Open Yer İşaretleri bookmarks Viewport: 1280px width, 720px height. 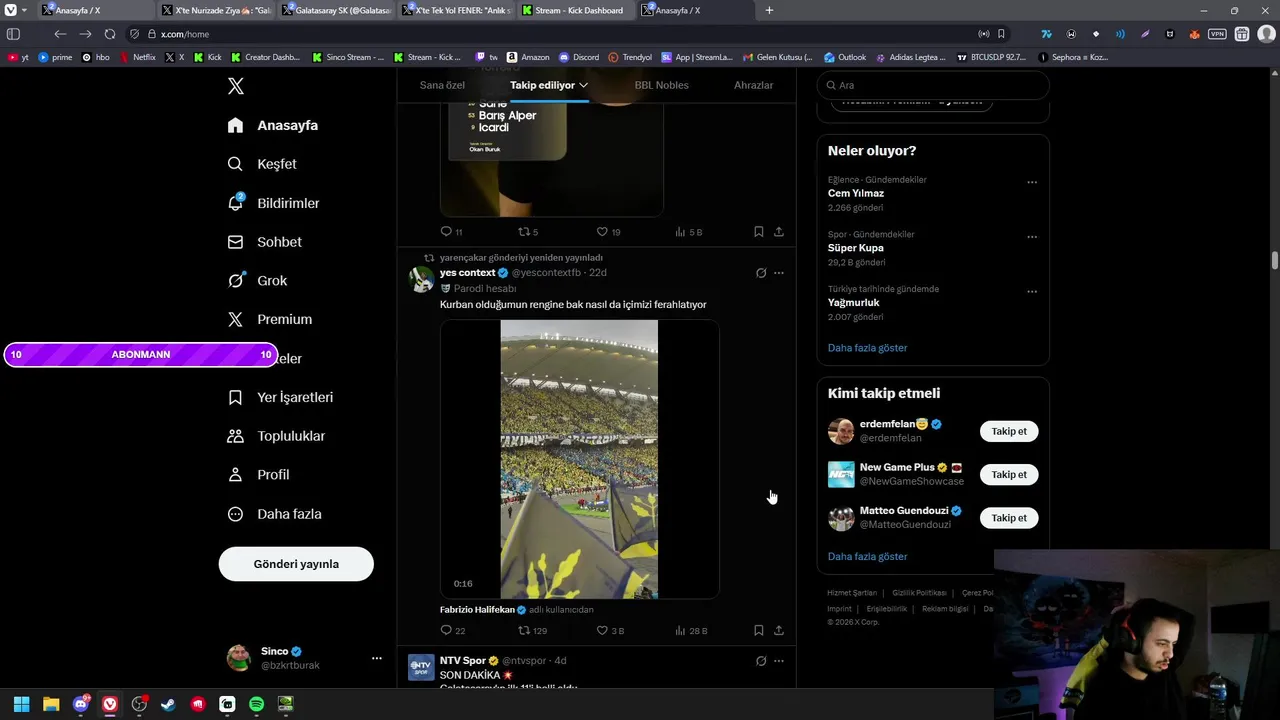click(x=280, y=397)
